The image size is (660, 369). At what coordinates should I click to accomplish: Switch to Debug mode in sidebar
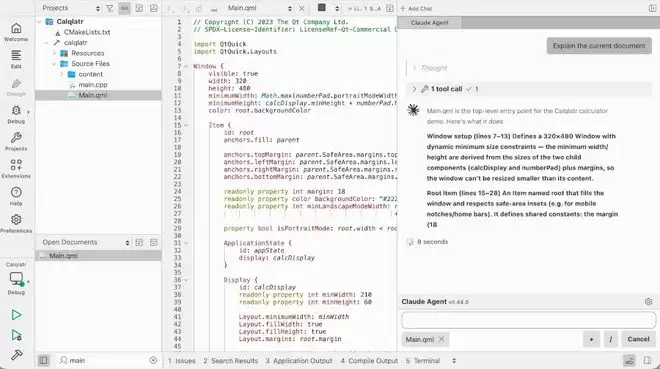click(x=16, y=114)
